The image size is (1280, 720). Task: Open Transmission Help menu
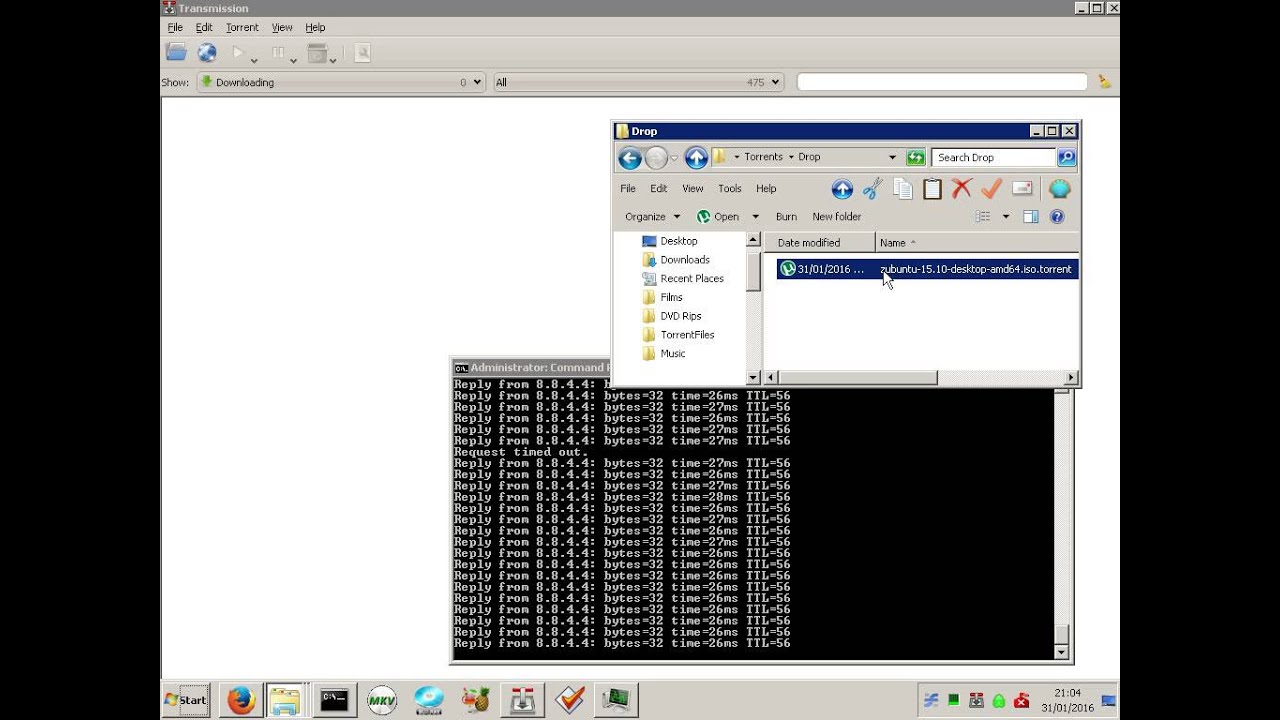tap(315, 27)
